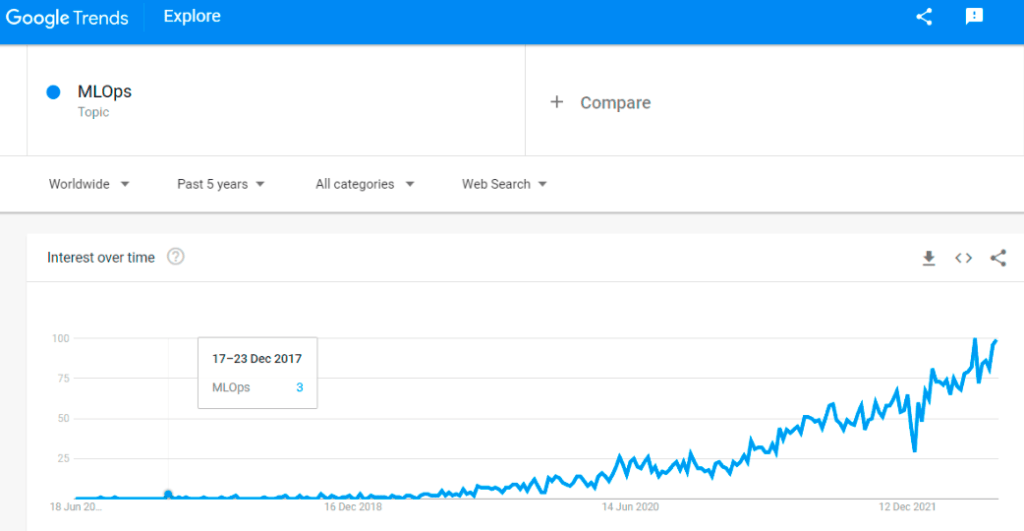The width and height of the screenshot is (1024, 531).
Task: Click the share icon in the header
Action: coord(924,17)
